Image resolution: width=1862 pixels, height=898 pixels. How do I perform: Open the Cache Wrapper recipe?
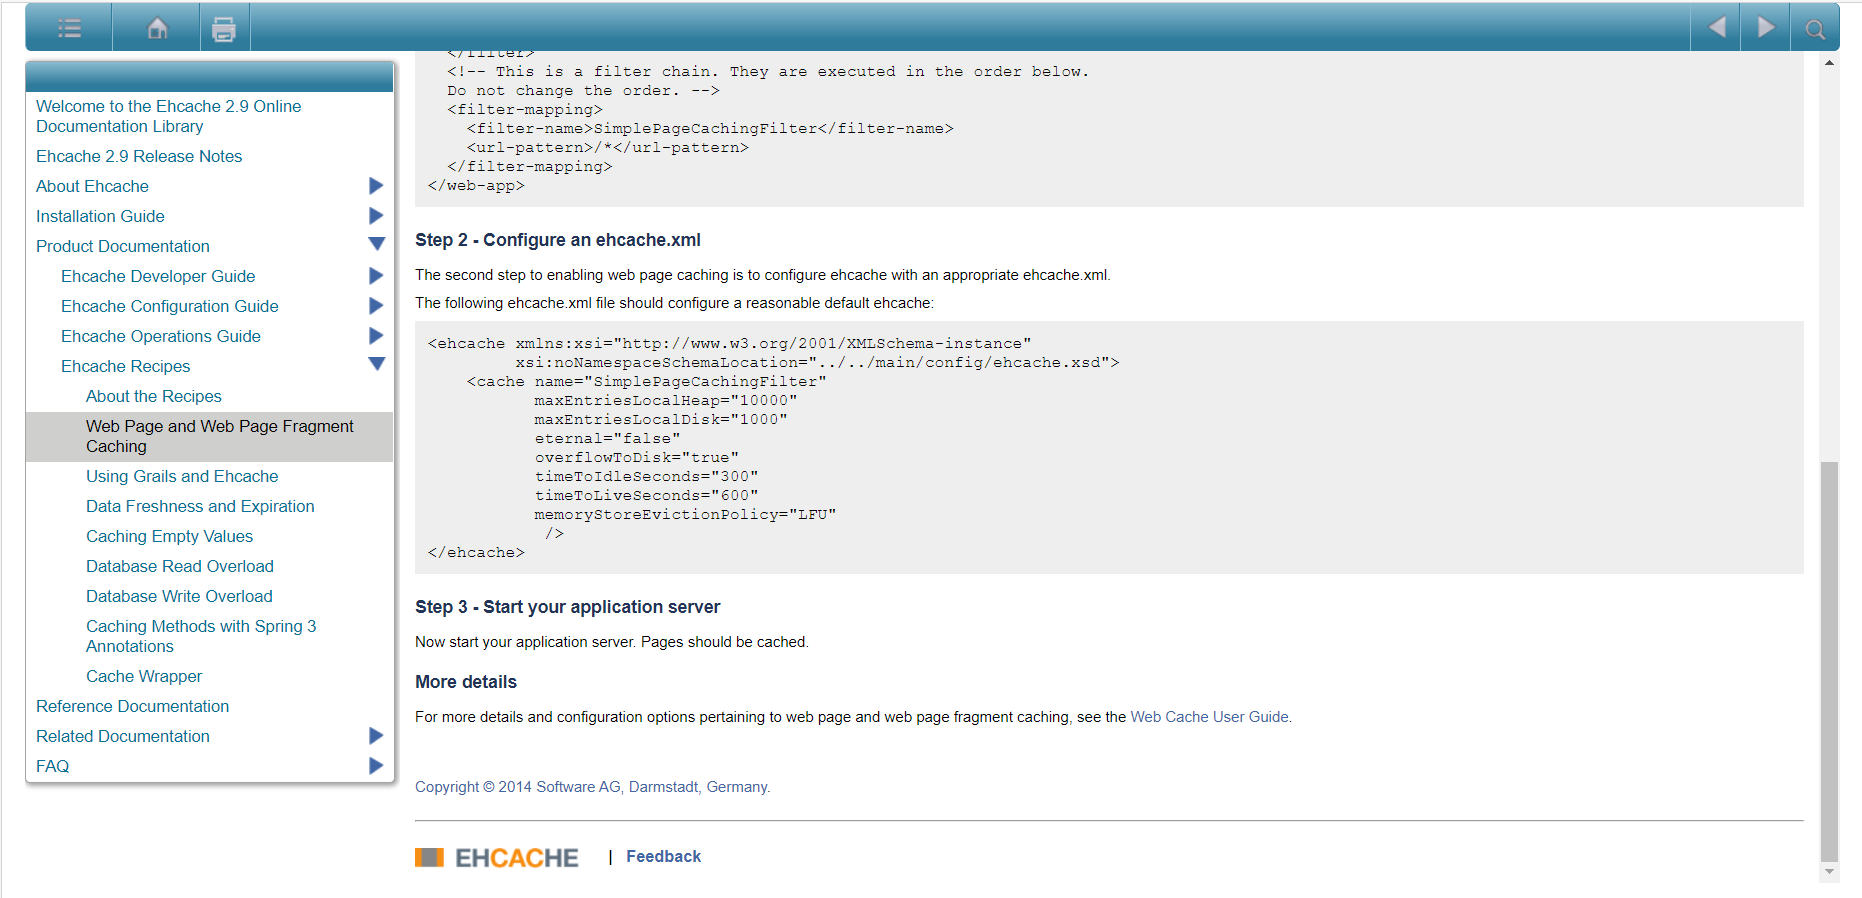[144, 676]
